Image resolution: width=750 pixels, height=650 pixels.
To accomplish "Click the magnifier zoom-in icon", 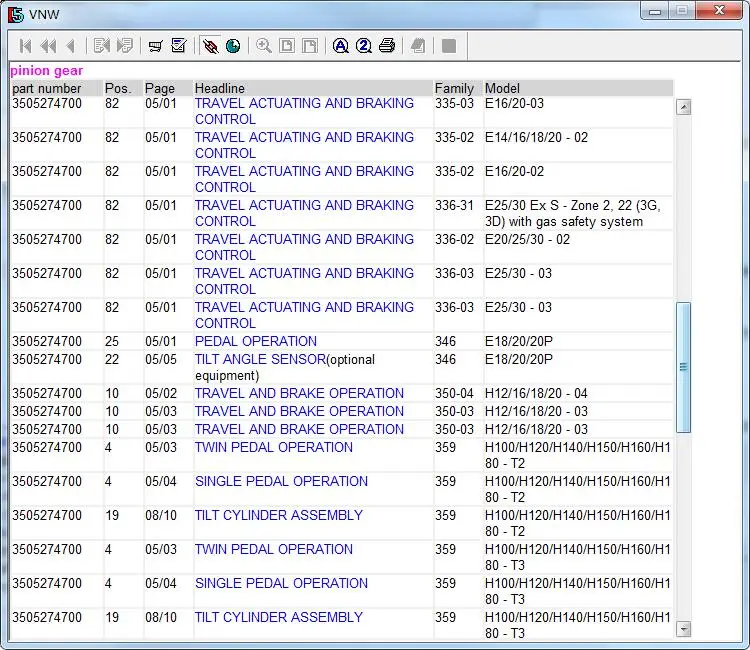I will [264, 46].
